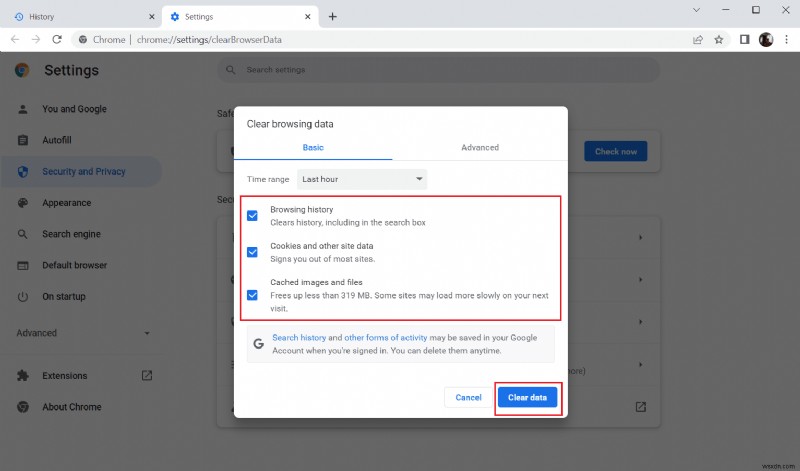Image resolution: width=800 pixels, height=471 pixels.
Task: Click the Cached images and files label
Action: click(316, 282)
